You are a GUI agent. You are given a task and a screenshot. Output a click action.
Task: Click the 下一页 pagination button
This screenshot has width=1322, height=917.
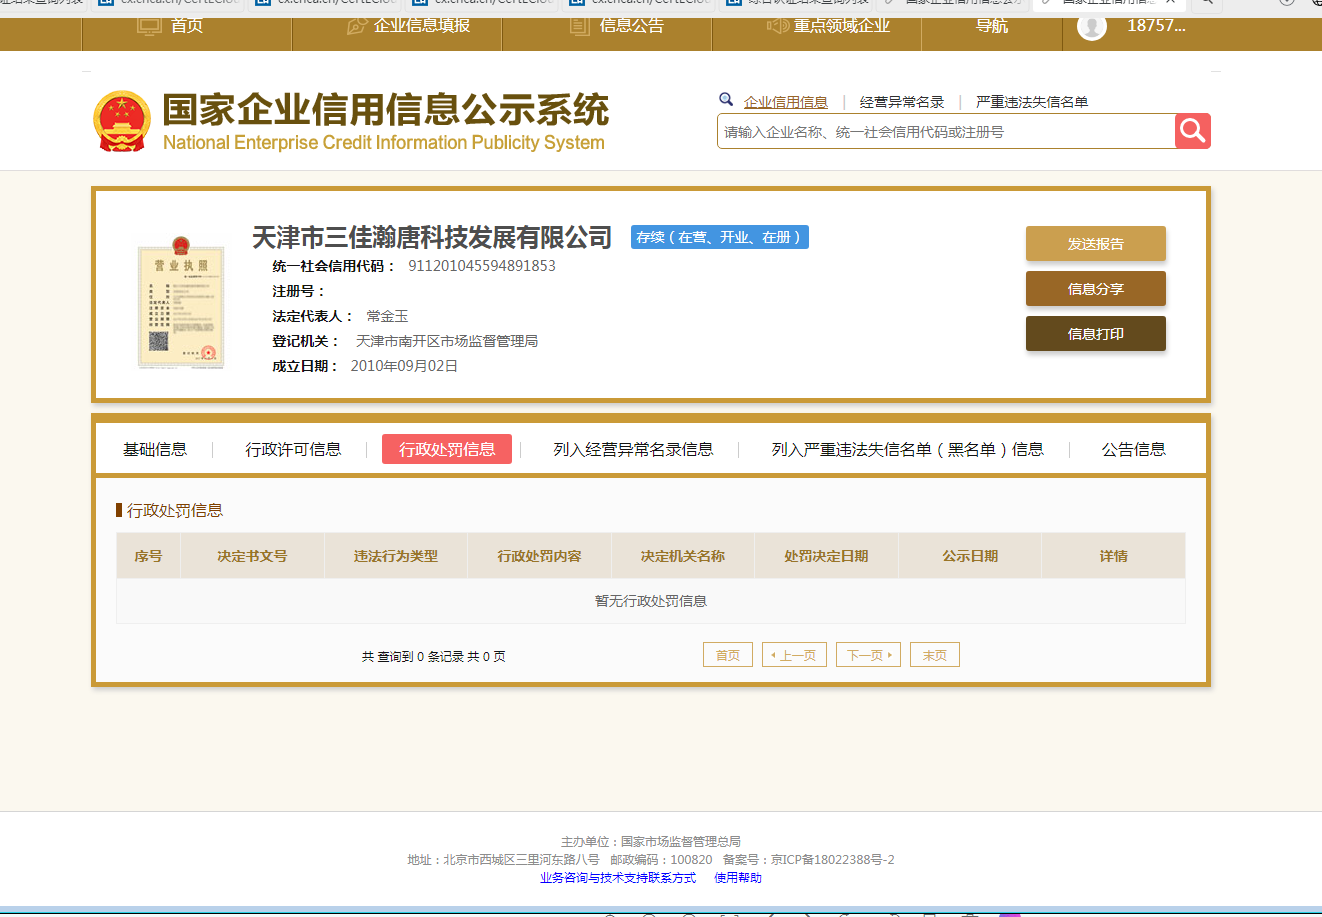click(x=869, y=655)
